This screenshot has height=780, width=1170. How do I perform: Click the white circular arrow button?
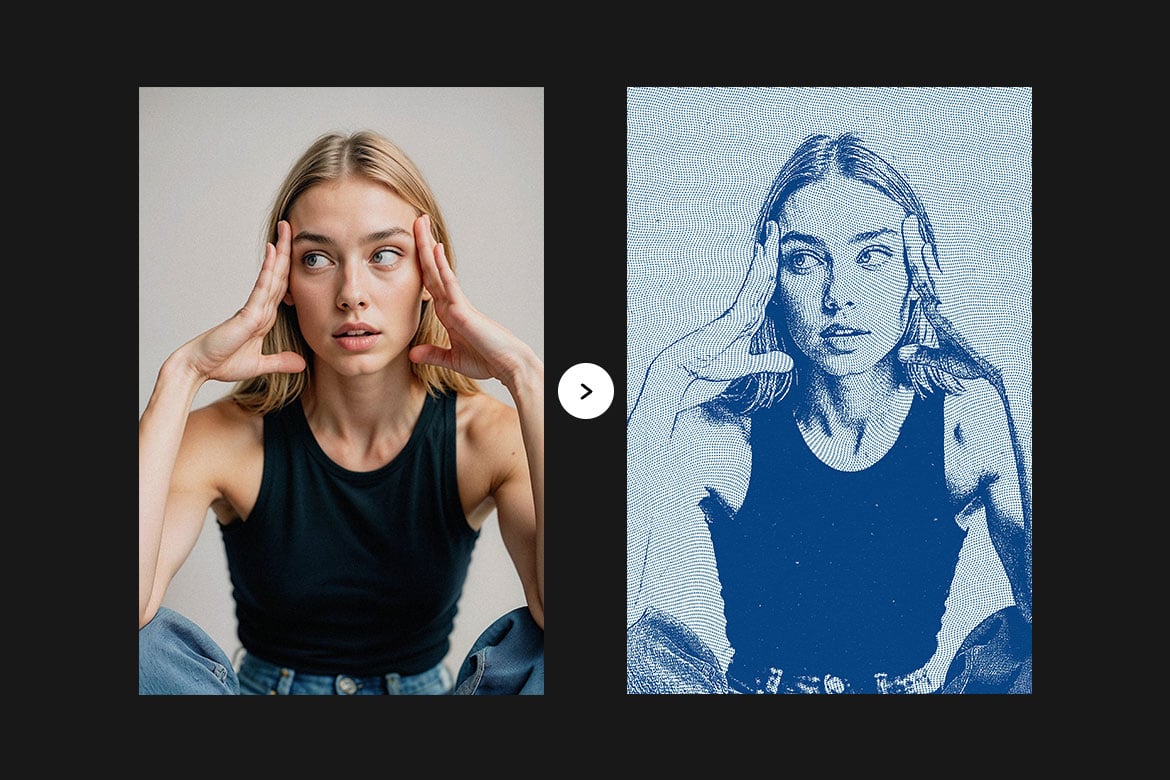tap(586, 391)
